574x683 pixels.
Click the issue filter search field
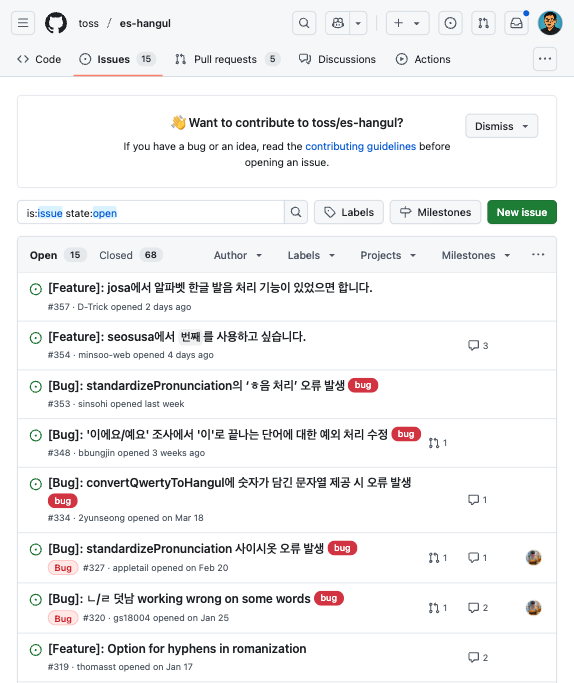pyautogui.click(x=151, y=212)
